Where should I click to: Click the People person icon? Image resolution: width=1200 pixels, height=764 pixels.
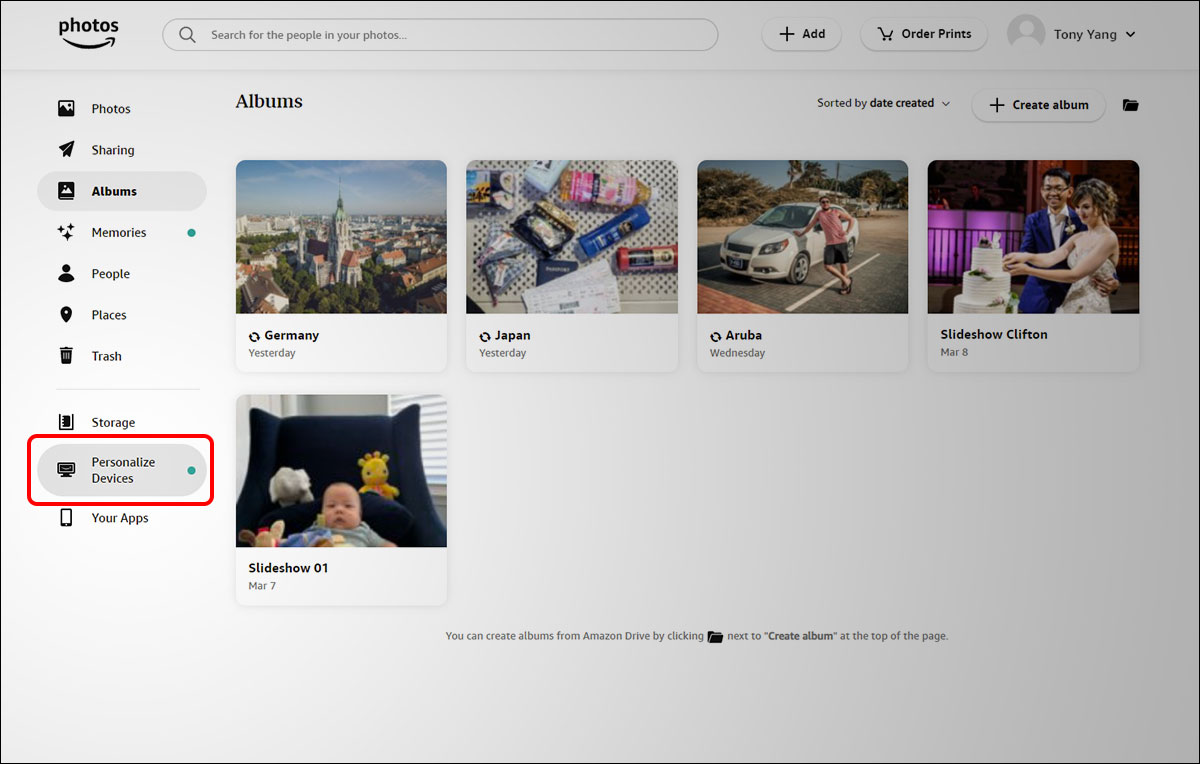pyautogui.click(x=66, y=273)
